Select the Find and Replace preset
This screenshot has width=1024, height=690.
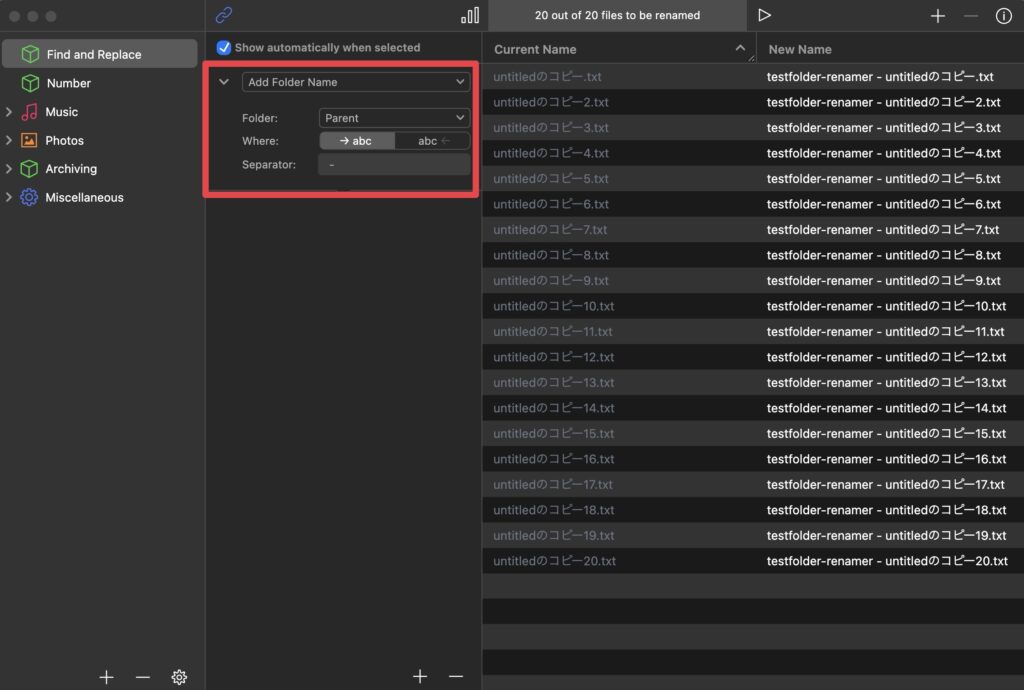pyautogui.click(x=94, y=54)
